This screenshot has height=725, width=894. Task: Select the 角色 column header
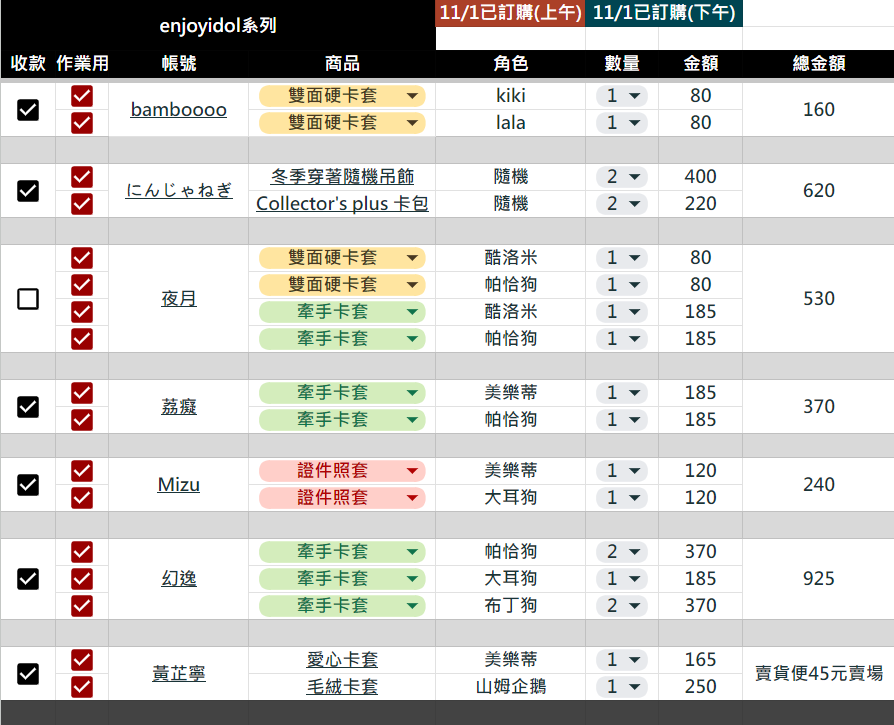click(510, 63)
